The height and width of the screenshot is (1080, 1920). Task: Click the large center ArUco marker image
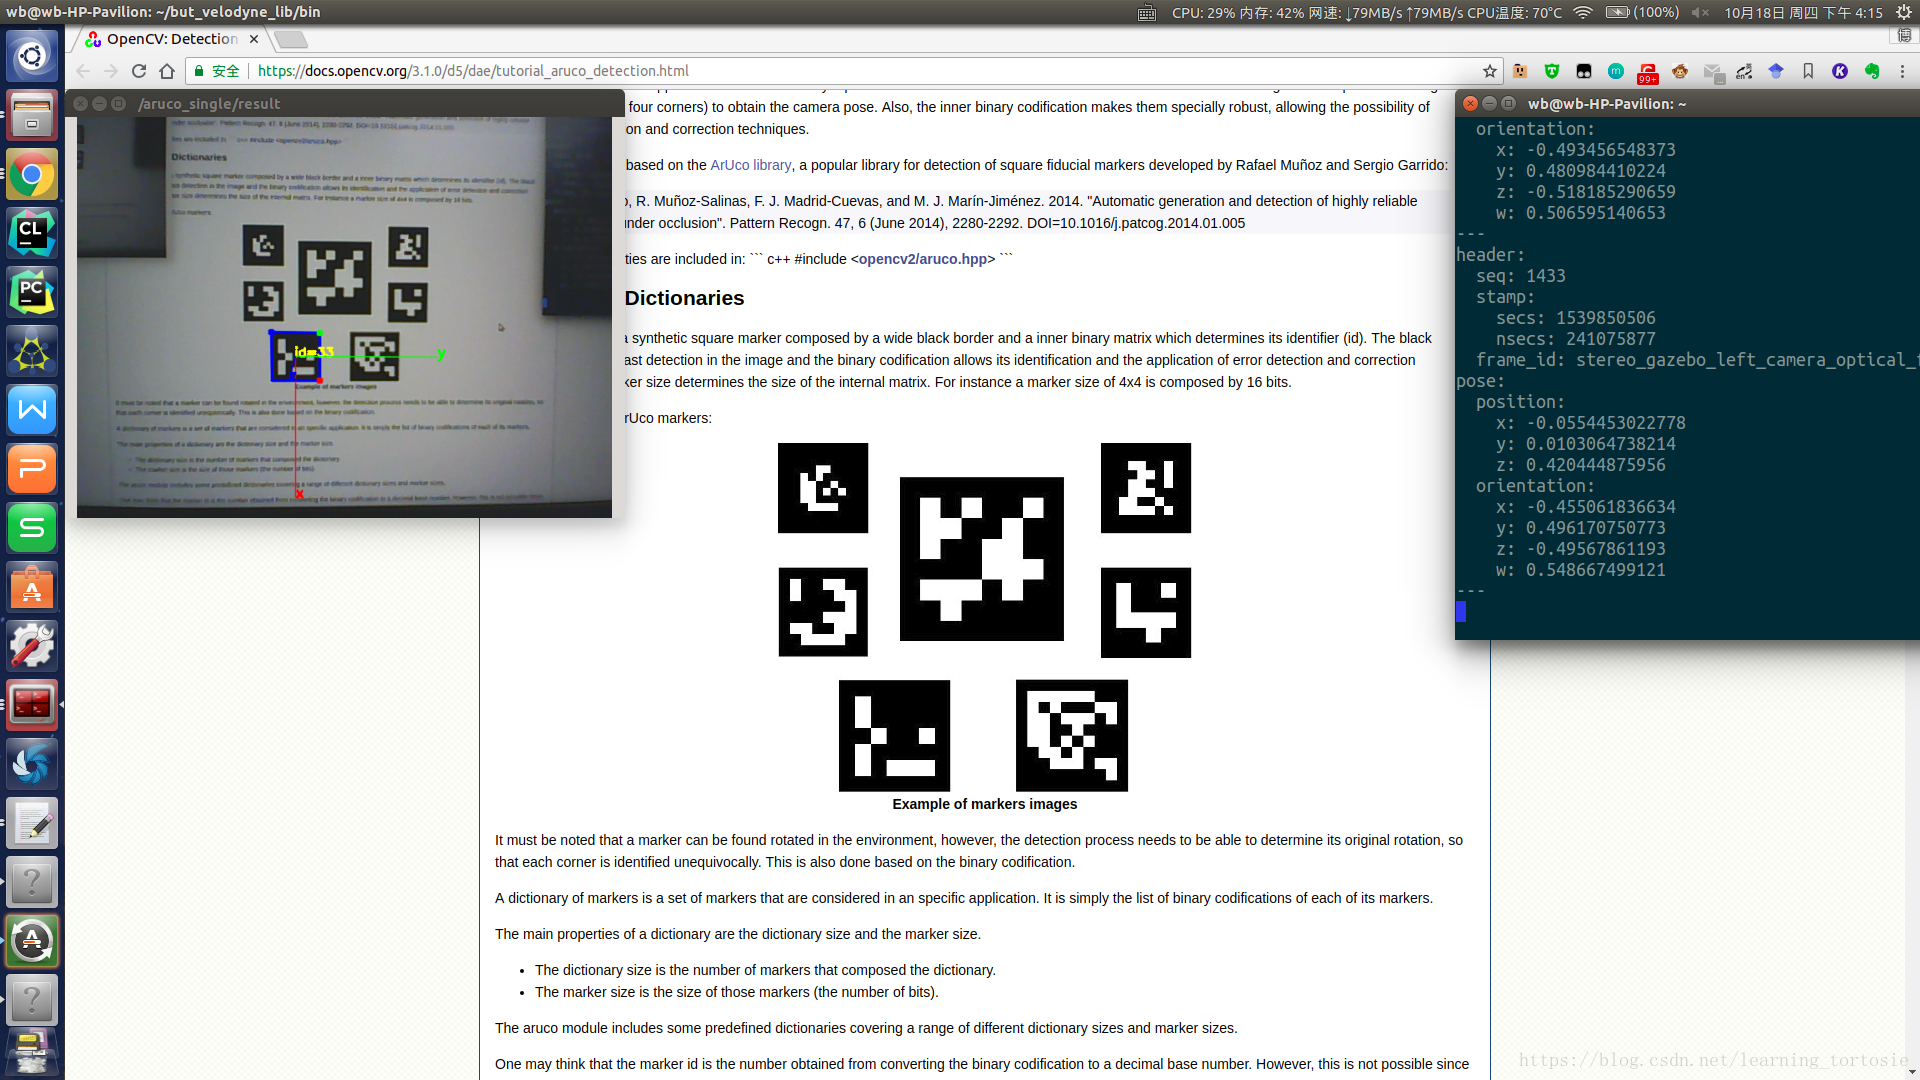[981, 559]
